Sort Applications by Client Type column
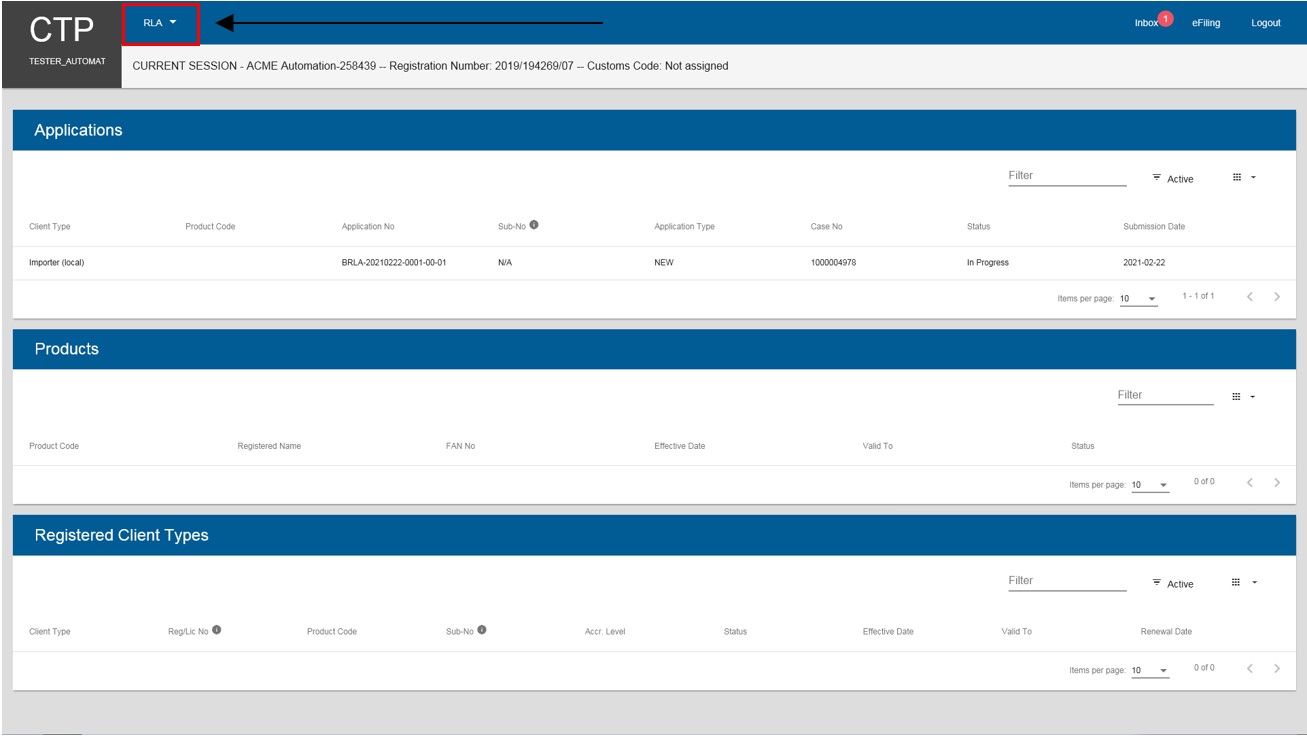 [x=50, y=227]
